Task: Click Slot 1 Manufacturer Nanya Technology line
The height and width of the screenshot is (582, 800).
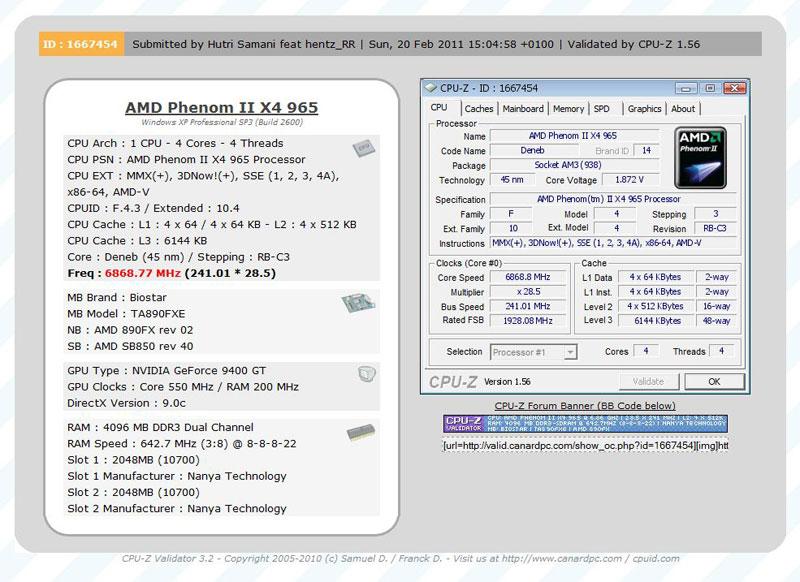Action: pos(177,476)
